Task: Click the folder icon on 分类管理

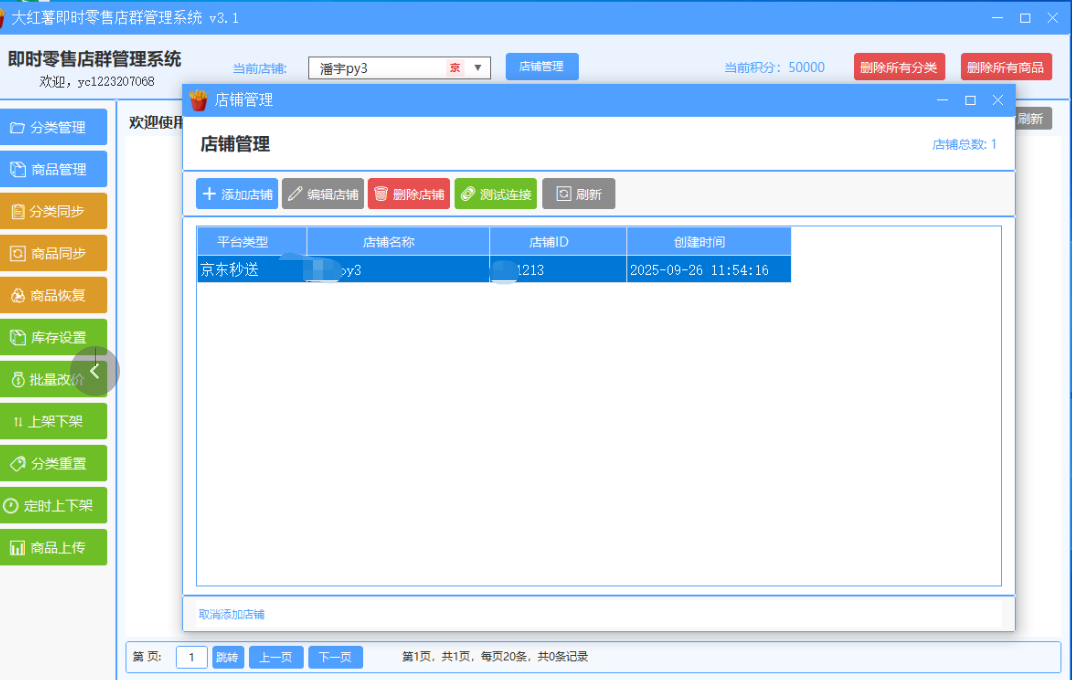Action: (x=17, y=128)
